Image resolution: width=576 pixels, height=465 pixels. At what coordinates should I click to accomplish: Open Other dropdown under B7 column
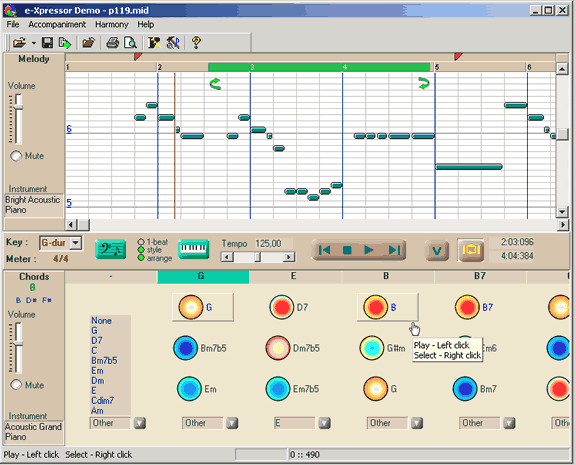(x=509, y=423)
